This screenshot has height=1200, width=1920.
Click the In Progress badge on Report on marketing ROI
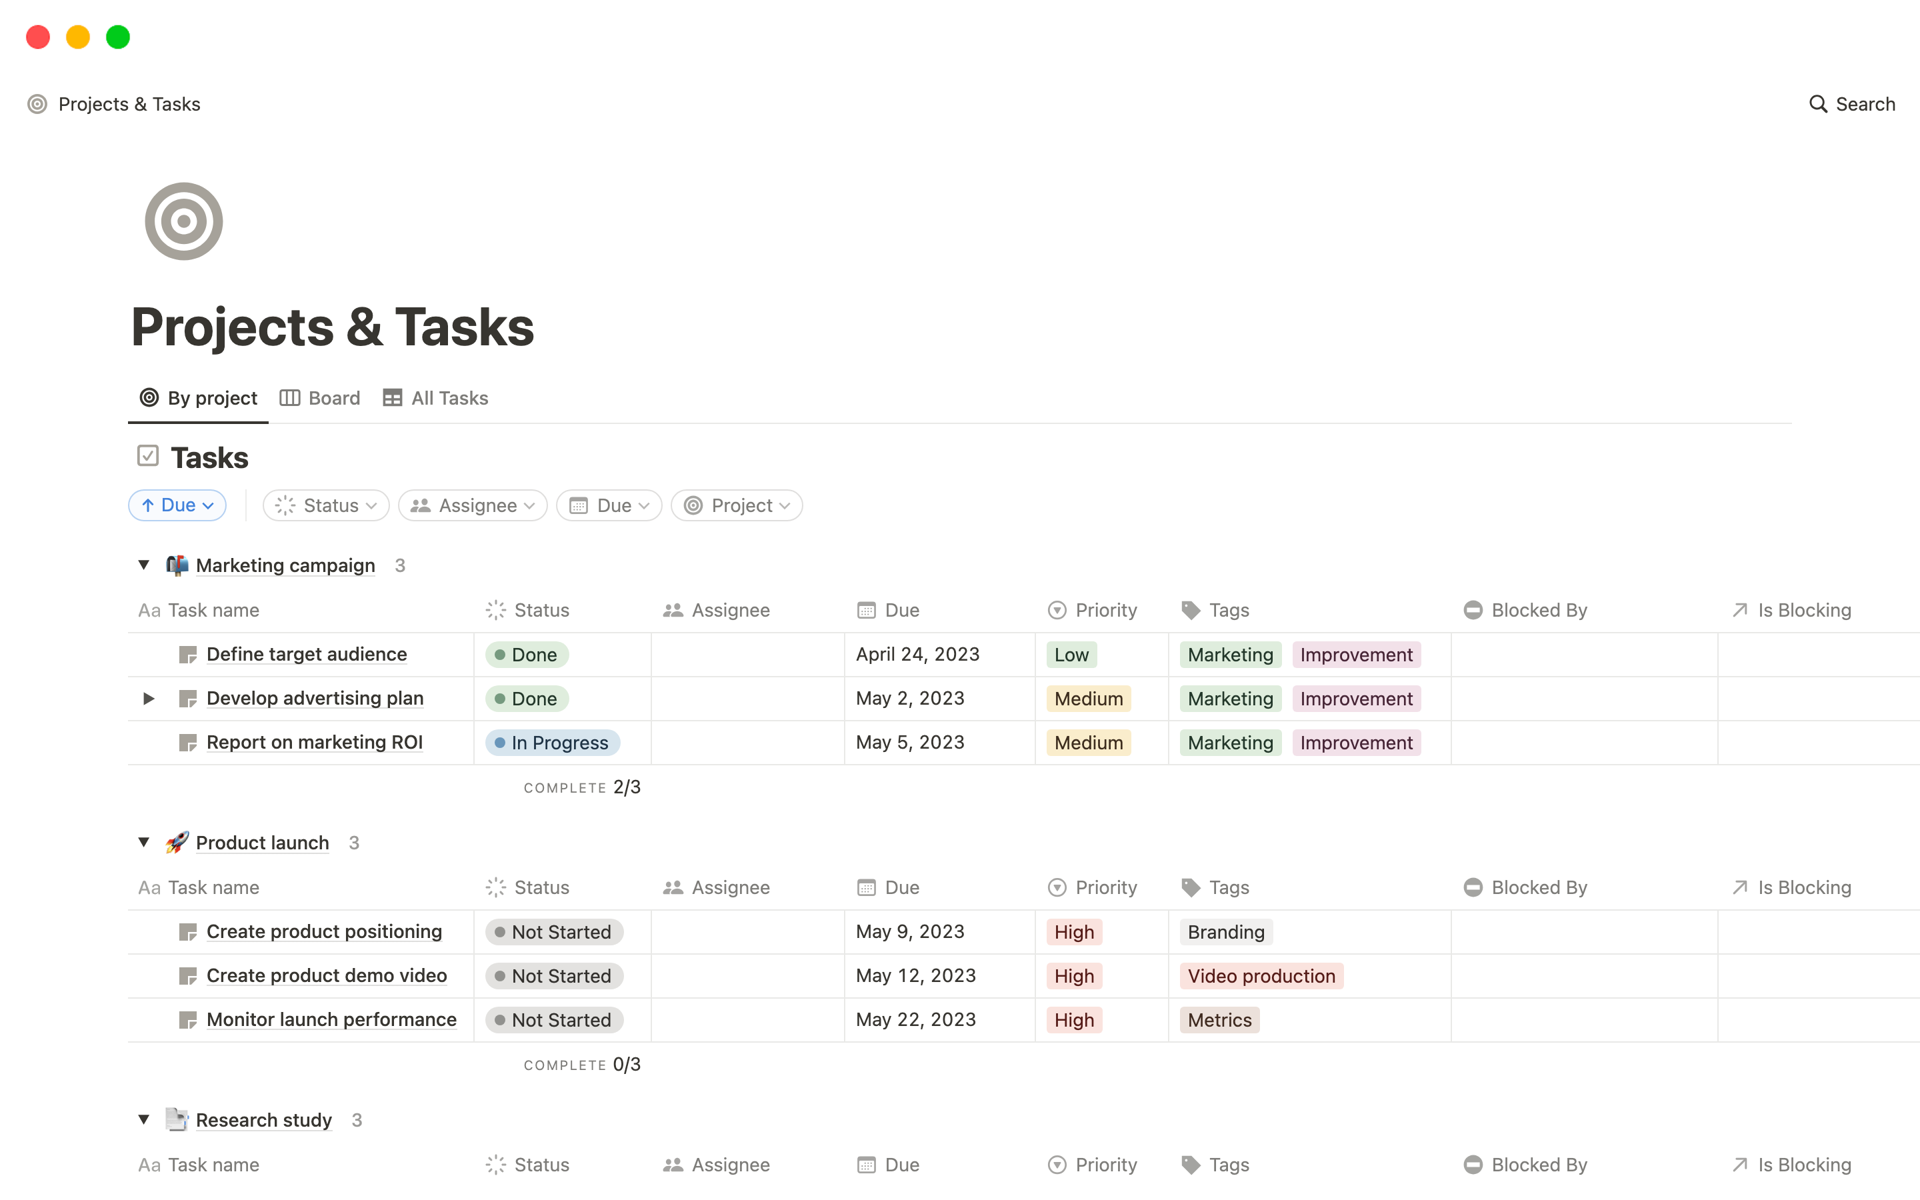coord(551,742)
